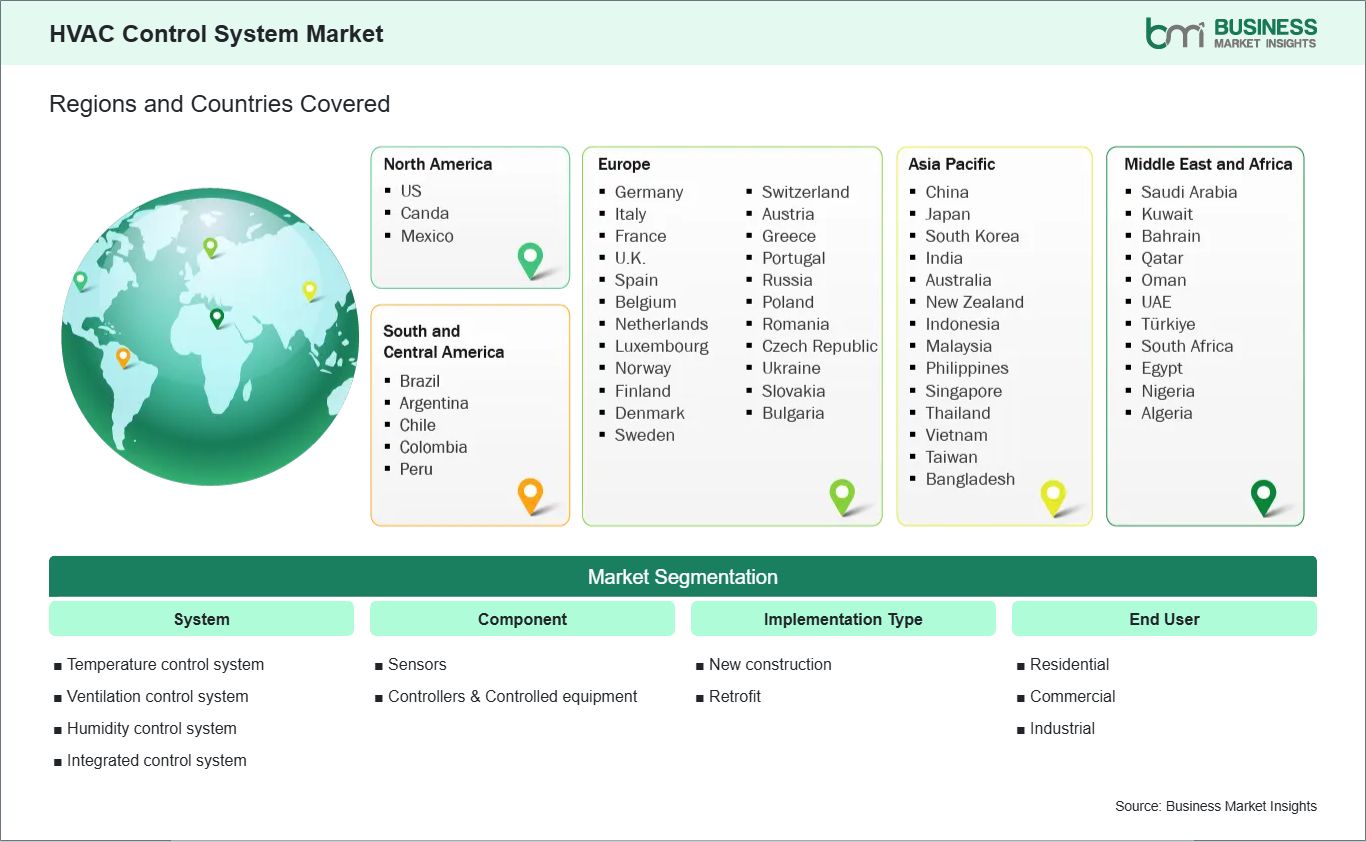This screenshot has width=1366, height=842.
Task: Click the dark green pin in Middle East and Africa box
Action: 1264,494
